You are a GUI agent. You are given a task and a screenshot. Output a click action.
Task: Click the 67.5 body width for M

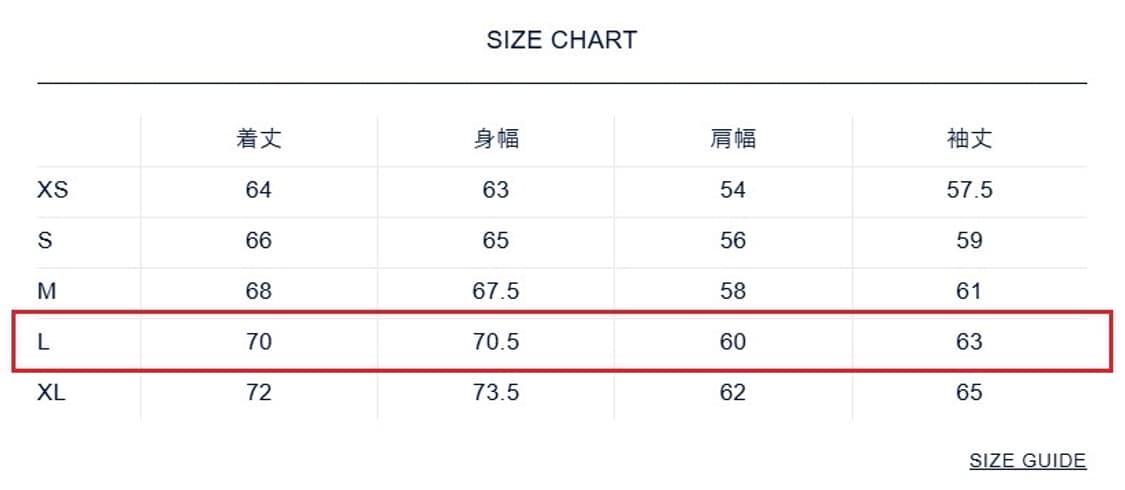[x=496, y=291]
